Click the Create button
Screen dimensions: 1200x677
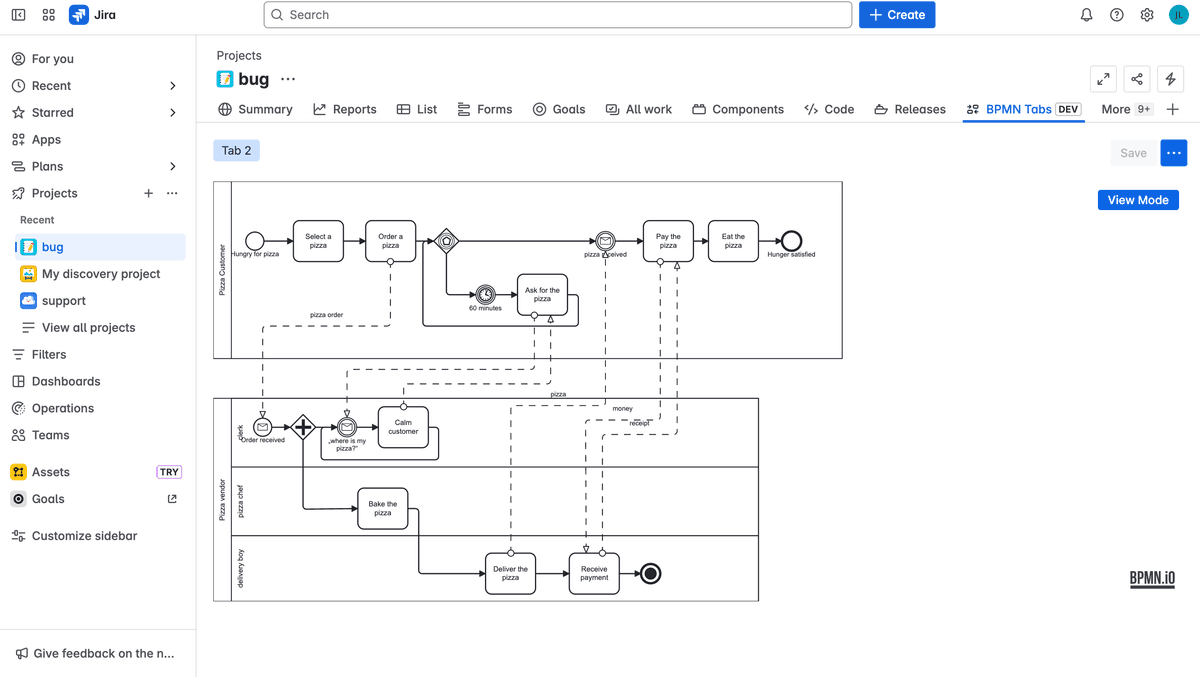point(897,15)
